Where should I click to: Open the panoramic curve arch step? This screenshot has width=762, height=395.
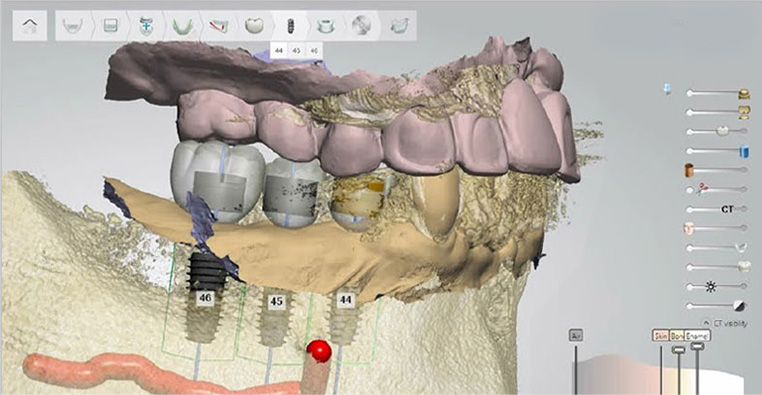183,25
